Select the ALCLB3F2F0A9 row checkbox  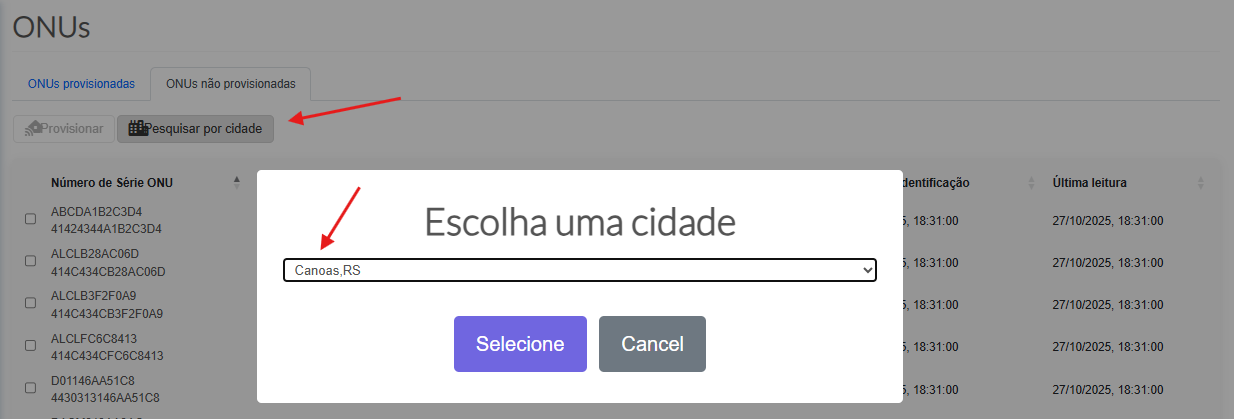point(30,304)
